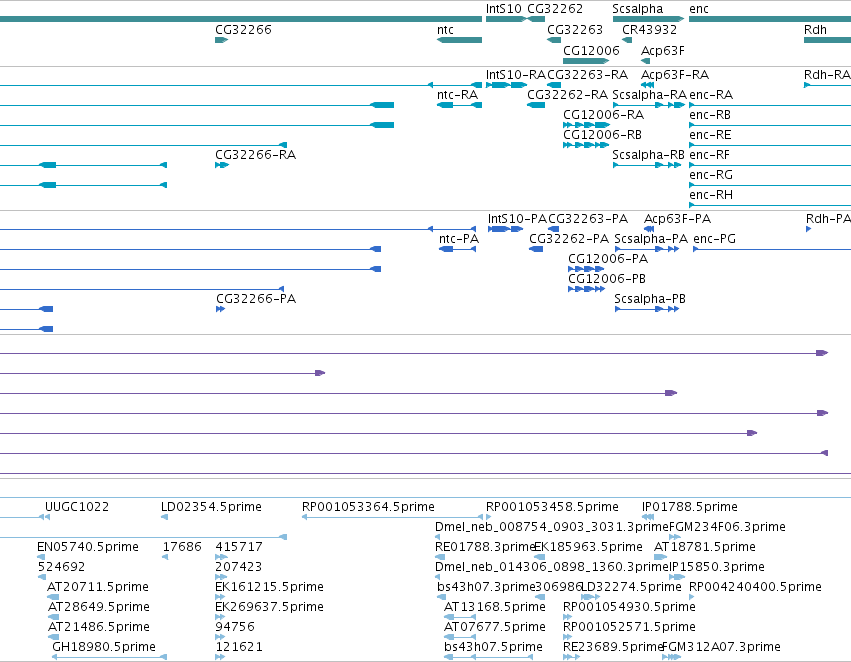This screenshot has height=662, width=851.
Task: Click the EK161215.5prime EST label
Action: (x=269, y=588)
